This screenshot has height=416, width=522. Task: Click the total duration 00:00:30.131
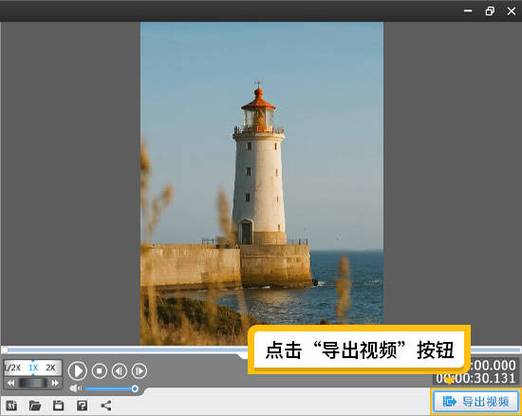pos(476,379)
